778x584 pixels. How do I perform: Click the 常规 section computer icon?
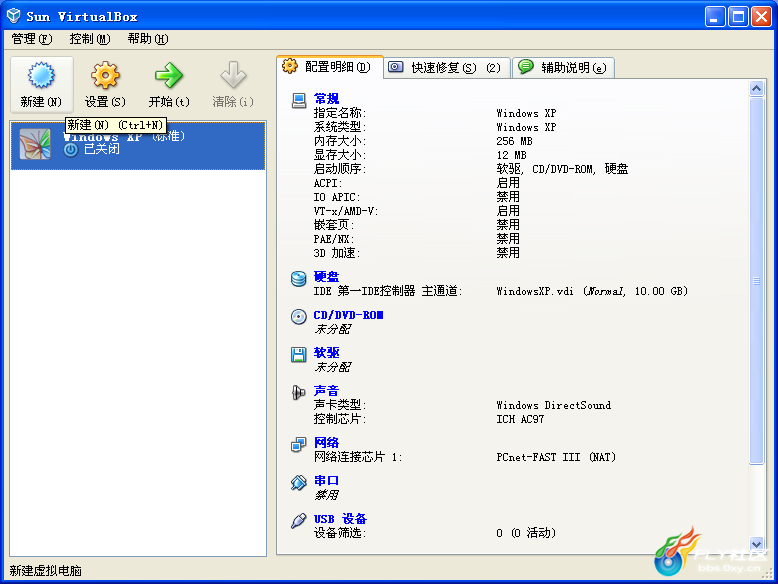tap(299, 101)
